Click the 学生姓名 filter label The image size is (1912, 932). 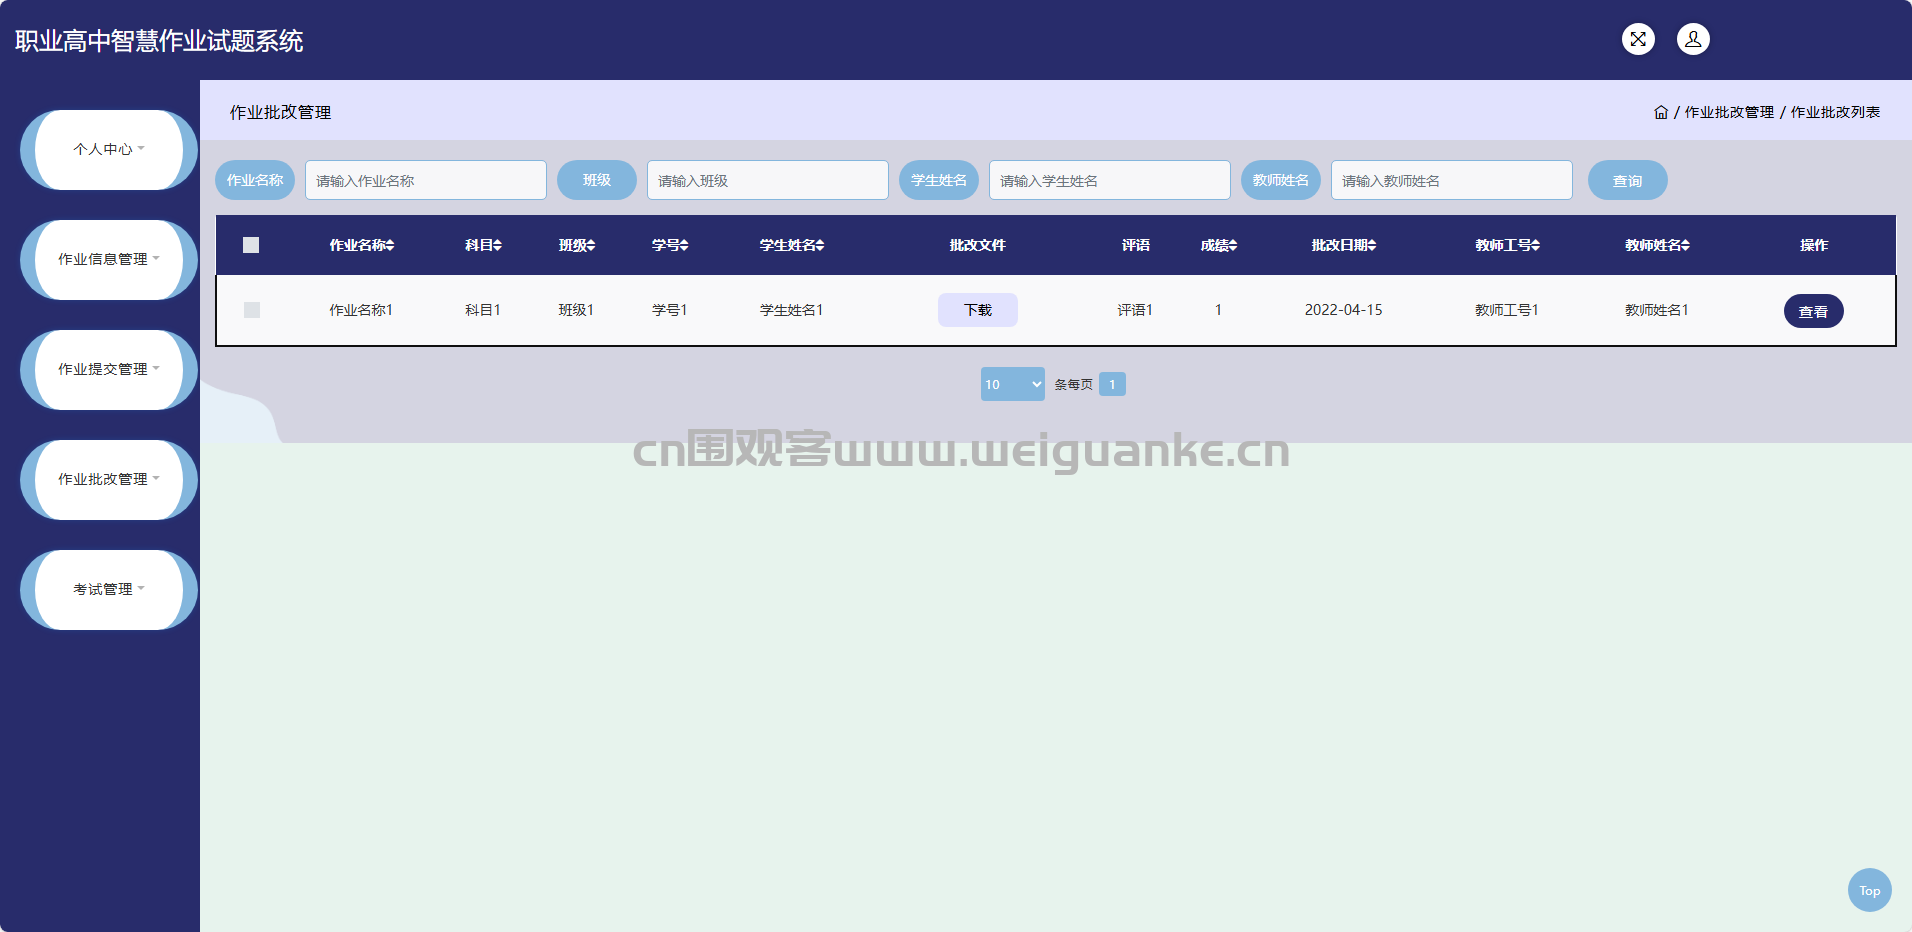point(939,180)
